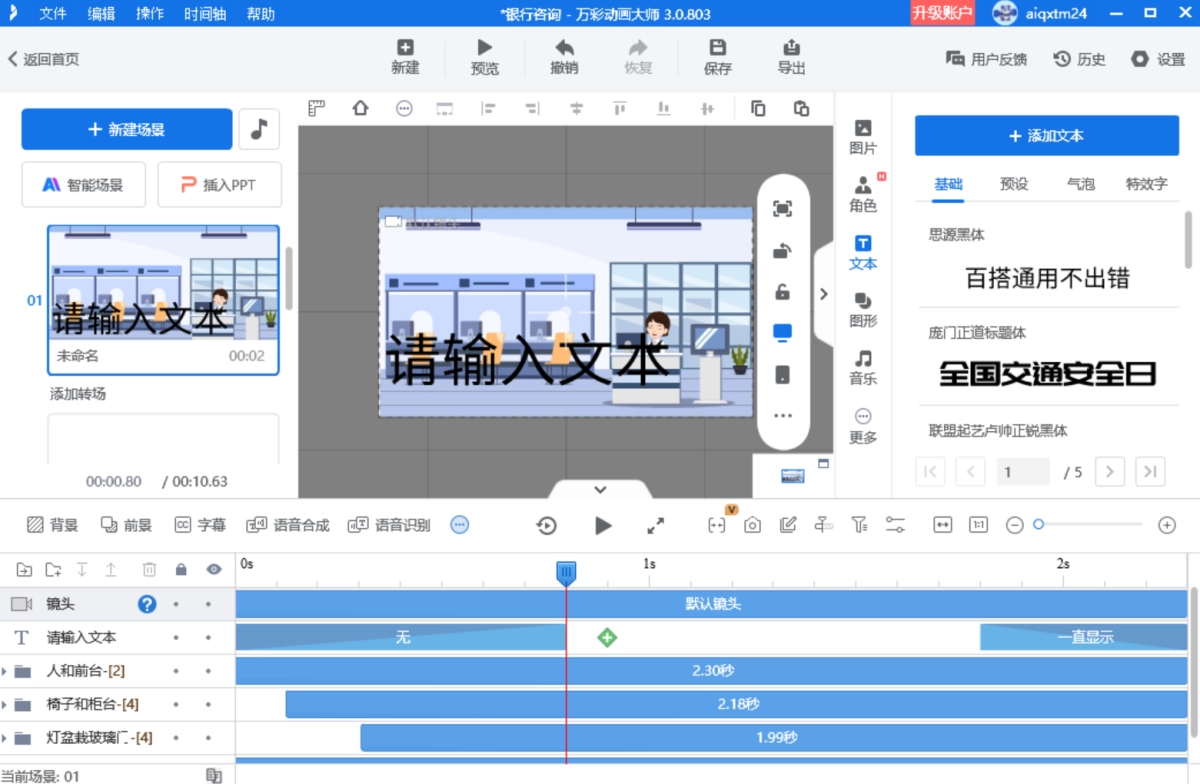Click the 新建场景 button
Image resolution: width=1200 pixels, height=784 pixels.
[127, 130]
